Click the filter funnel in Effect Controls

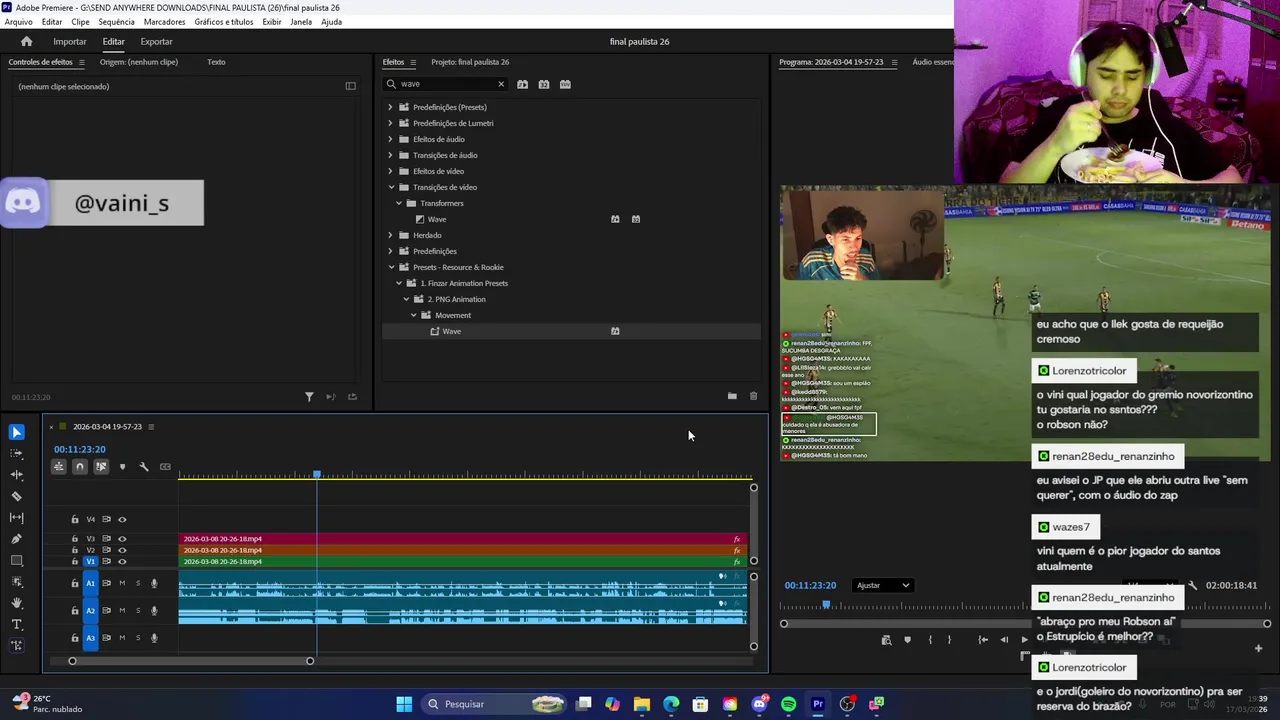click(x=309, y=397)
